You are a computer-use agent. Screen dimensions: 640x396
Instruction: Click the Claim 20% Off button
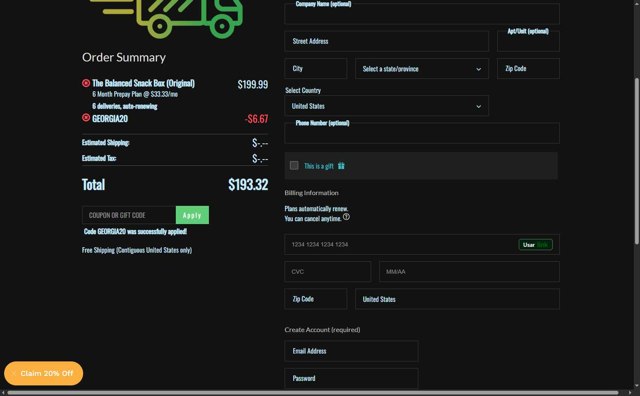44,374
